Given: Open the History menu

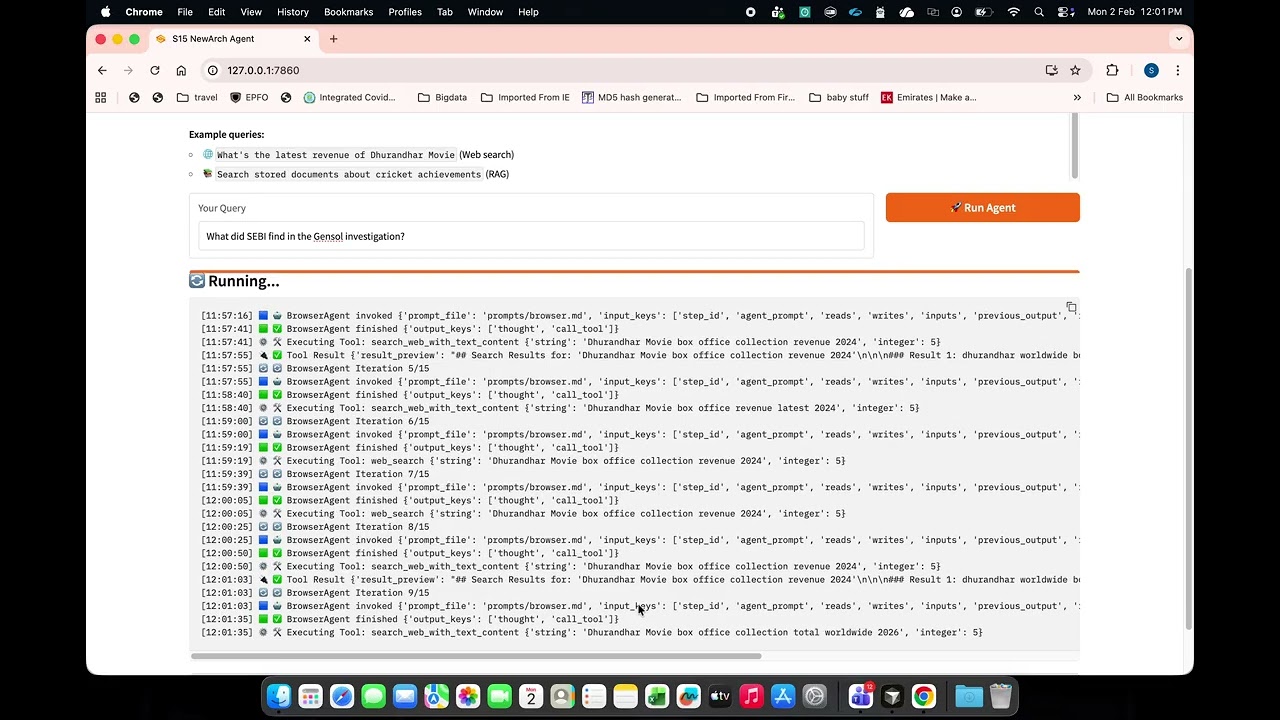Looking at the screenshot, I should pos(292,12).
